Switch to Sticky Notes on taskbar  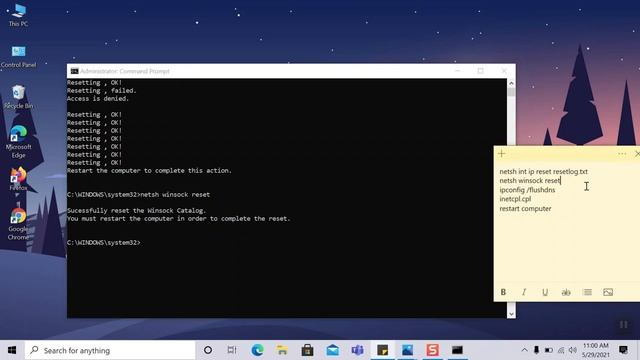click(382, 350)
